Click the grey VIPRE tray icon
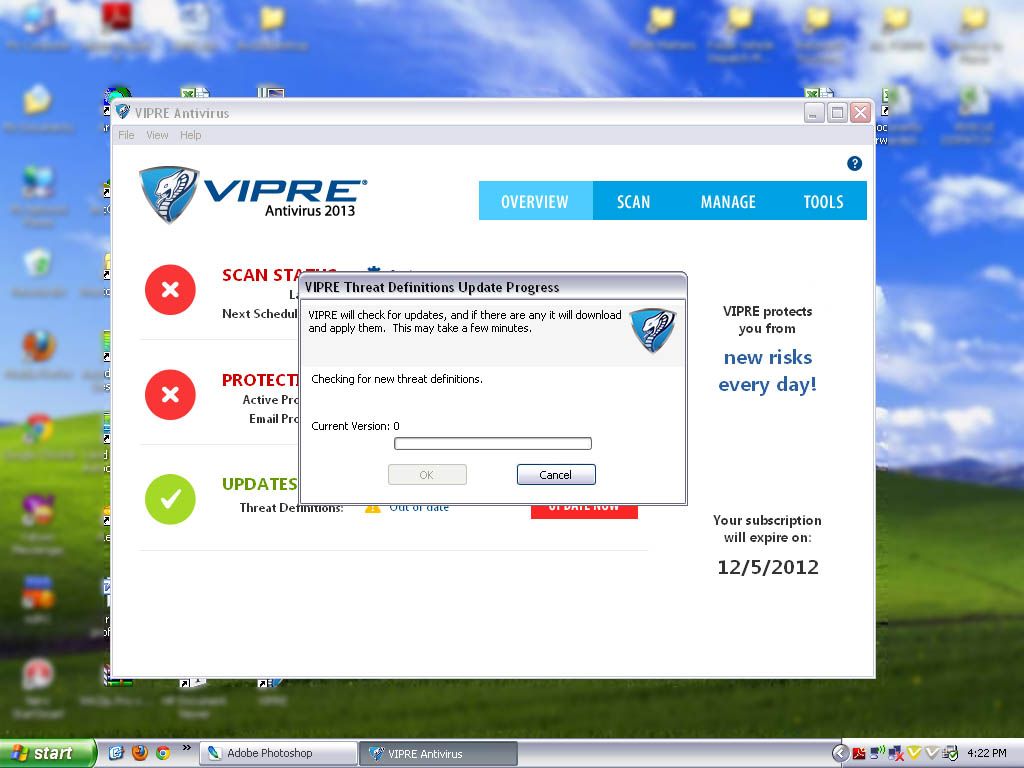Image resolution: width=1024 pixels, height=768 pixels. 932,754
